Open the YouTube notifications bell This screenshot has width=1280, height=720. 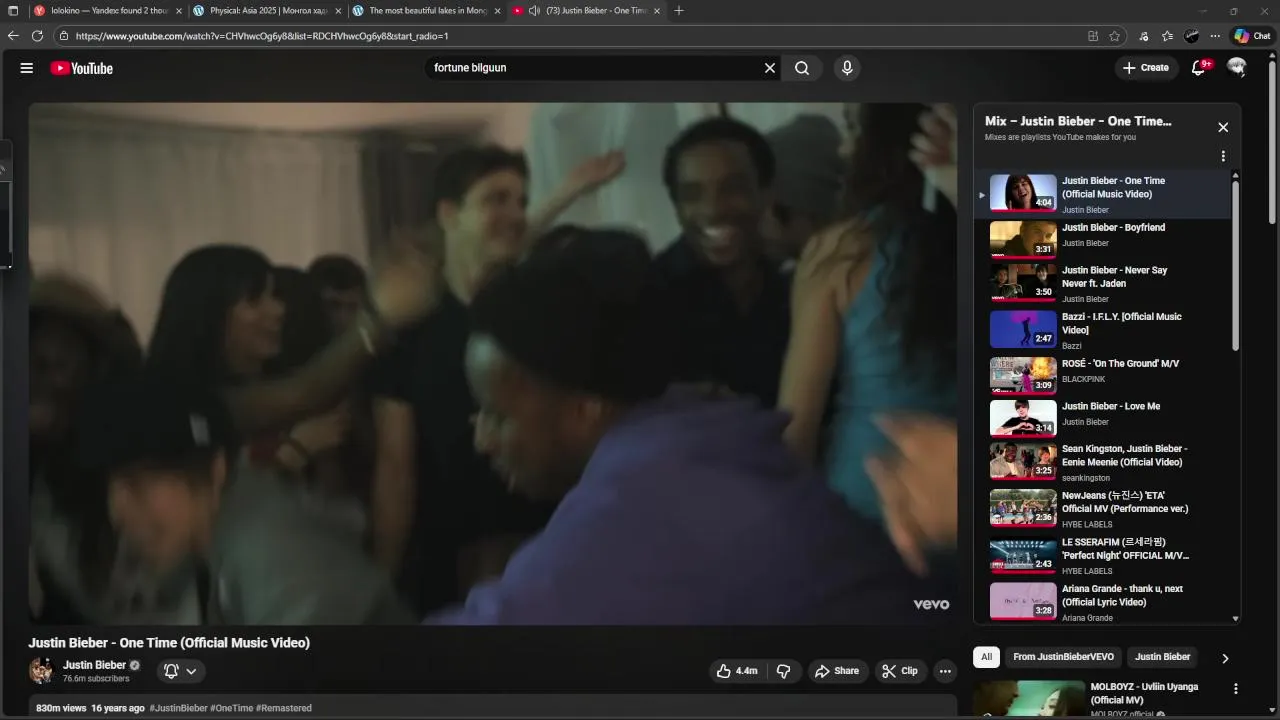[1199, 68]
